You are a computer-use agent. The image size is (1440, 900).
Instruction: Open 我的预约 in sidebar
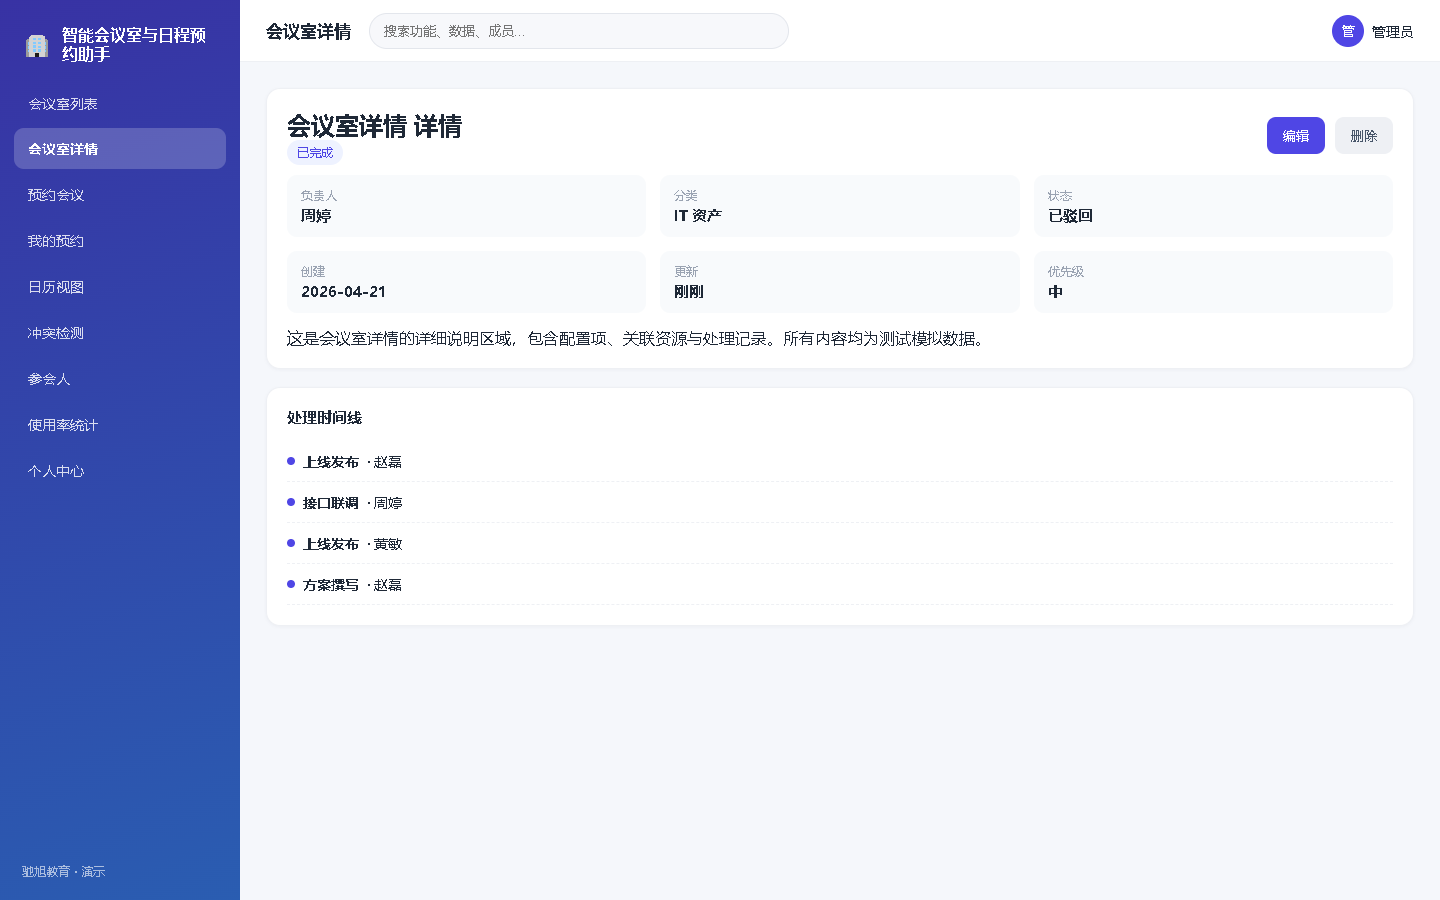point(120,241)
